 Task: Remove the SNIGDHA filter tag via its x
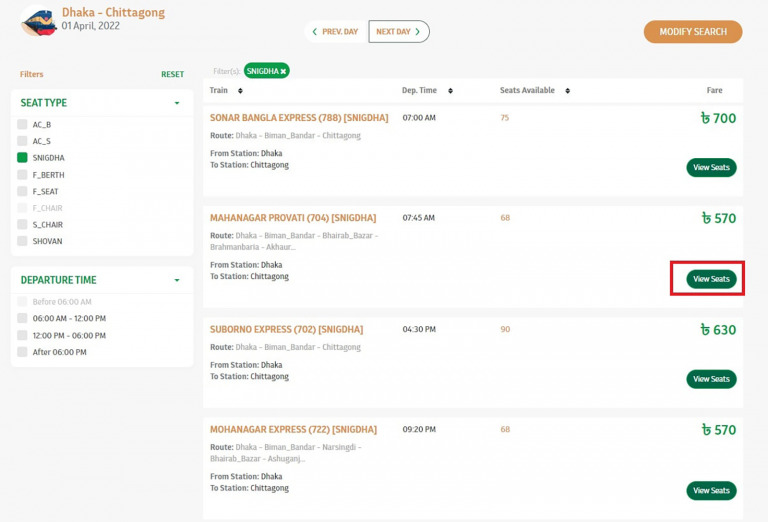[283, 71]
